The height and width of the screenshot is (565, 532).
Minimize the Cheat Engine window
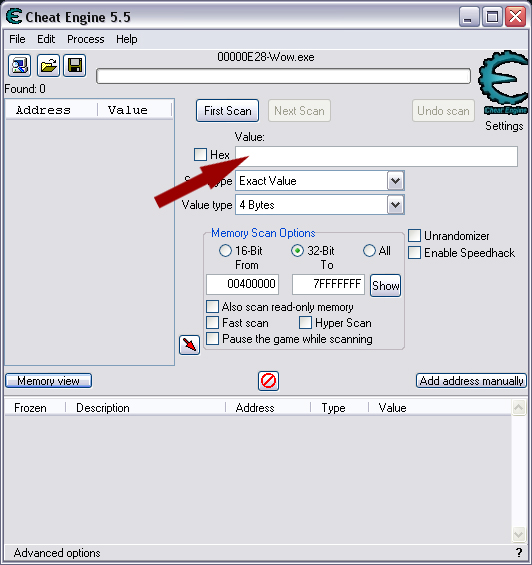[469, 17]
